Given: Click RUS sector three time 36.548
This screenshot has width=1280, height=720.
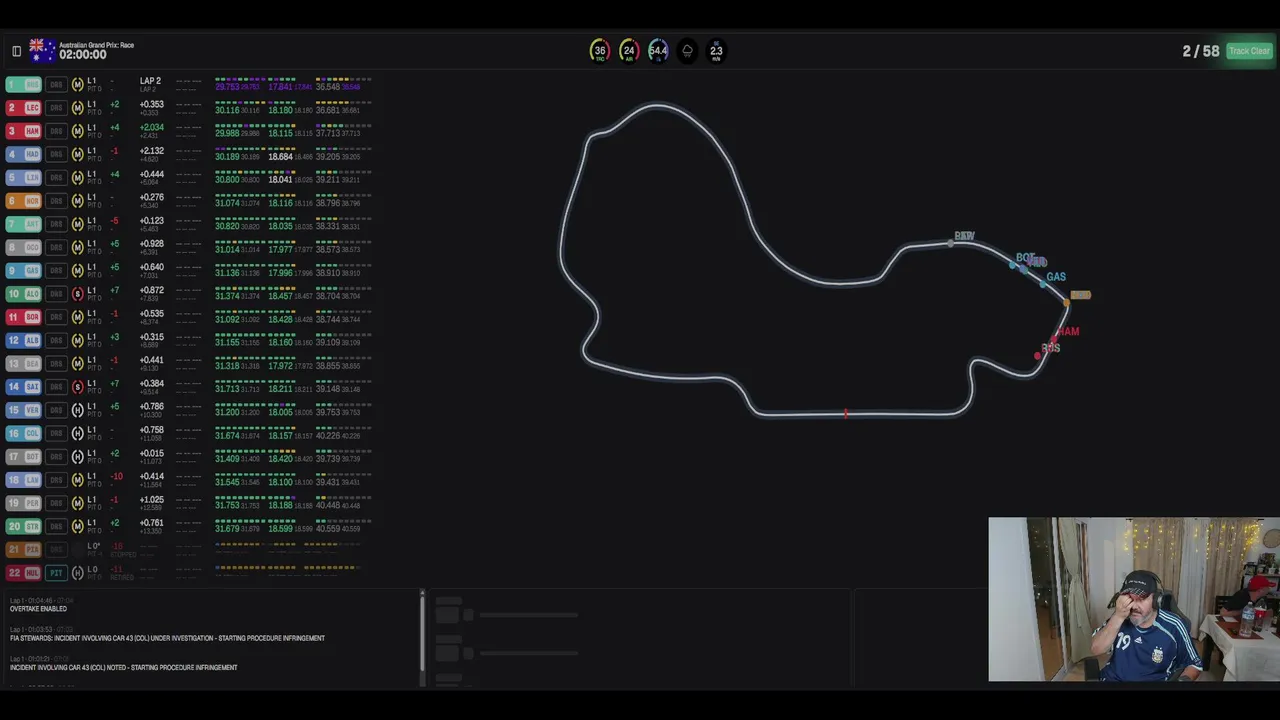Looking at the screenshot, I should (328, 87).
